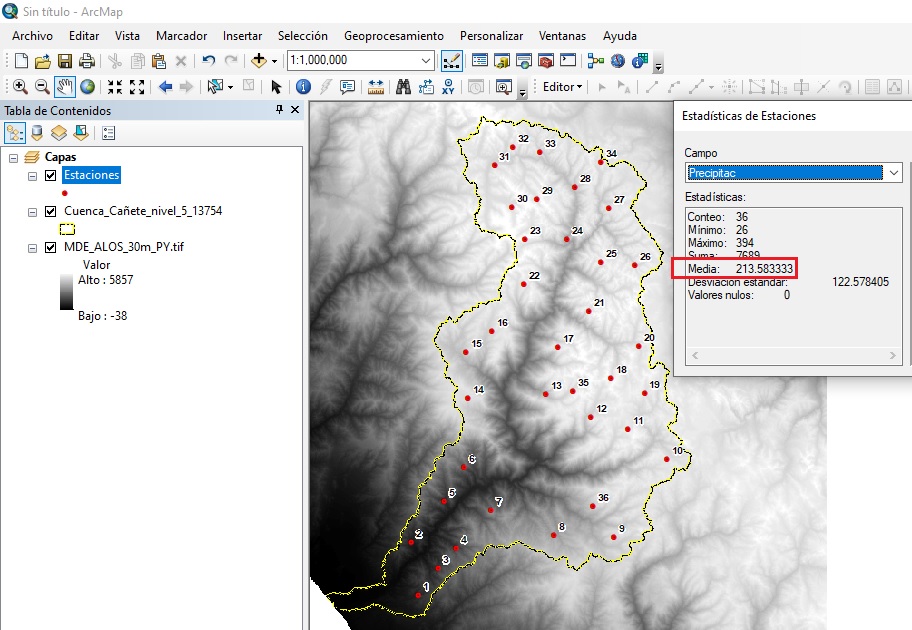Select the black arrow Select Elements tool
912x630 pixels.
(x=276, y=87)
